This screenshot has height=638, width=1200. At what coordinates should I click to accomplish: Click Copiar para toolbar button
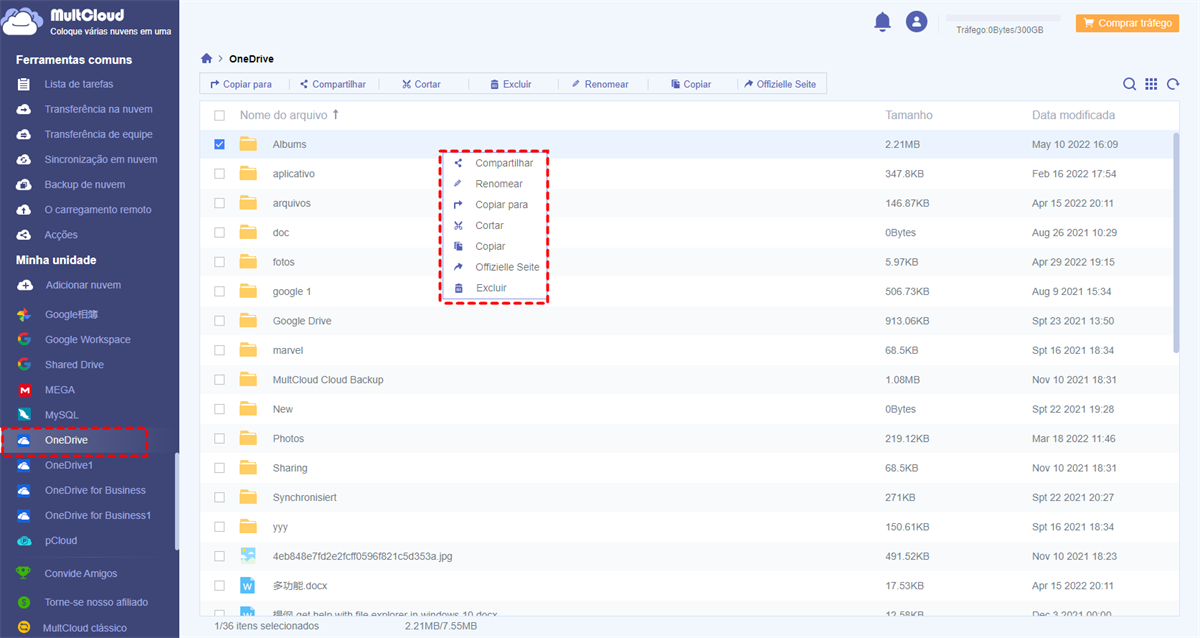pos(241,84)
